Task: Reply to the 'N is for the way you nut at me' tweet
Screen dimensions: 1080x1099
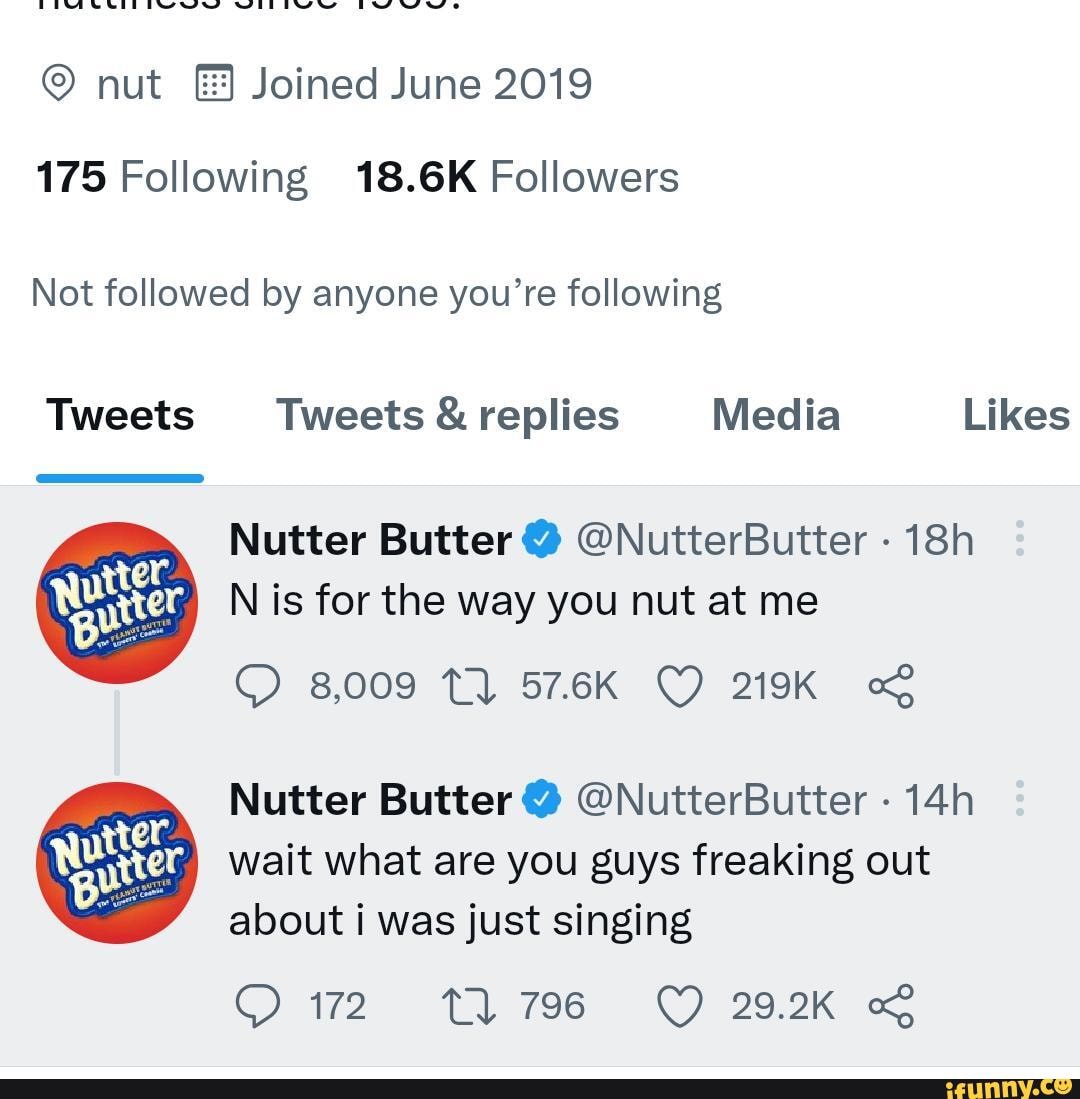Action: [258, 686]
